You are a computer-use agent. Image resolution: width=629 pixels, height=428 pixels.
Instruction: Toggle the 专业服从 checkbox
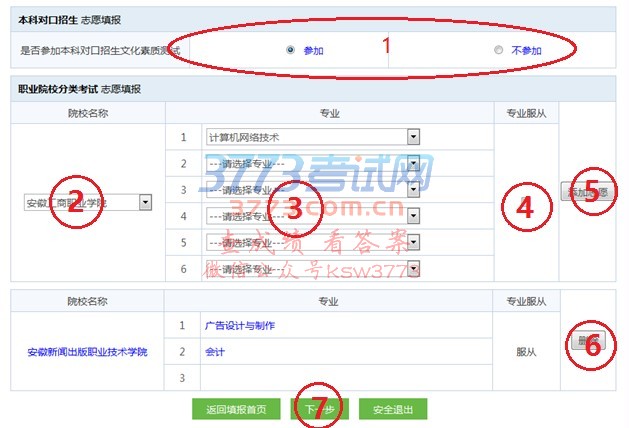pos(526,201)
